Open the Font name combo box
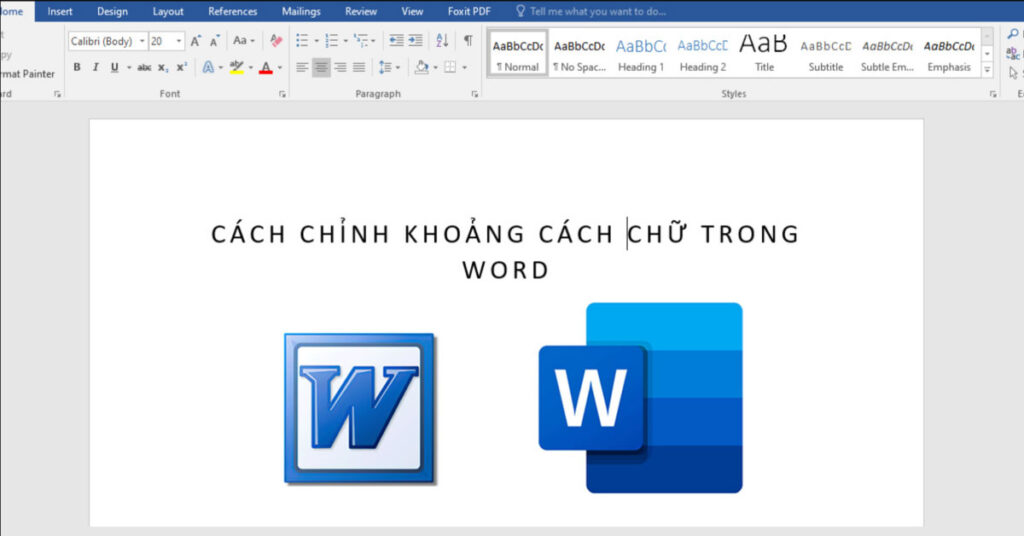 (x=108, y=41)
